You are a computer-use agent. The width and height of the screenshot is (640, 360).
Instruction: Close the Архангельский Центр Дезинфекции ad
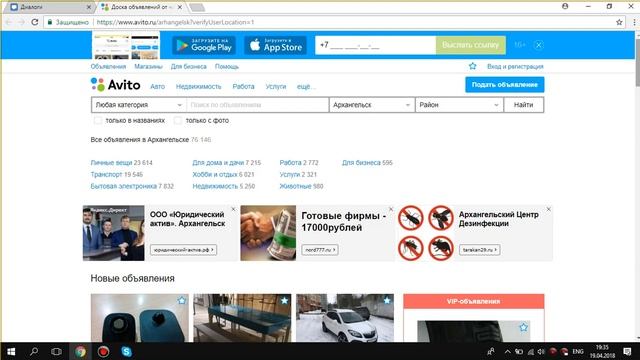(549, 209)
